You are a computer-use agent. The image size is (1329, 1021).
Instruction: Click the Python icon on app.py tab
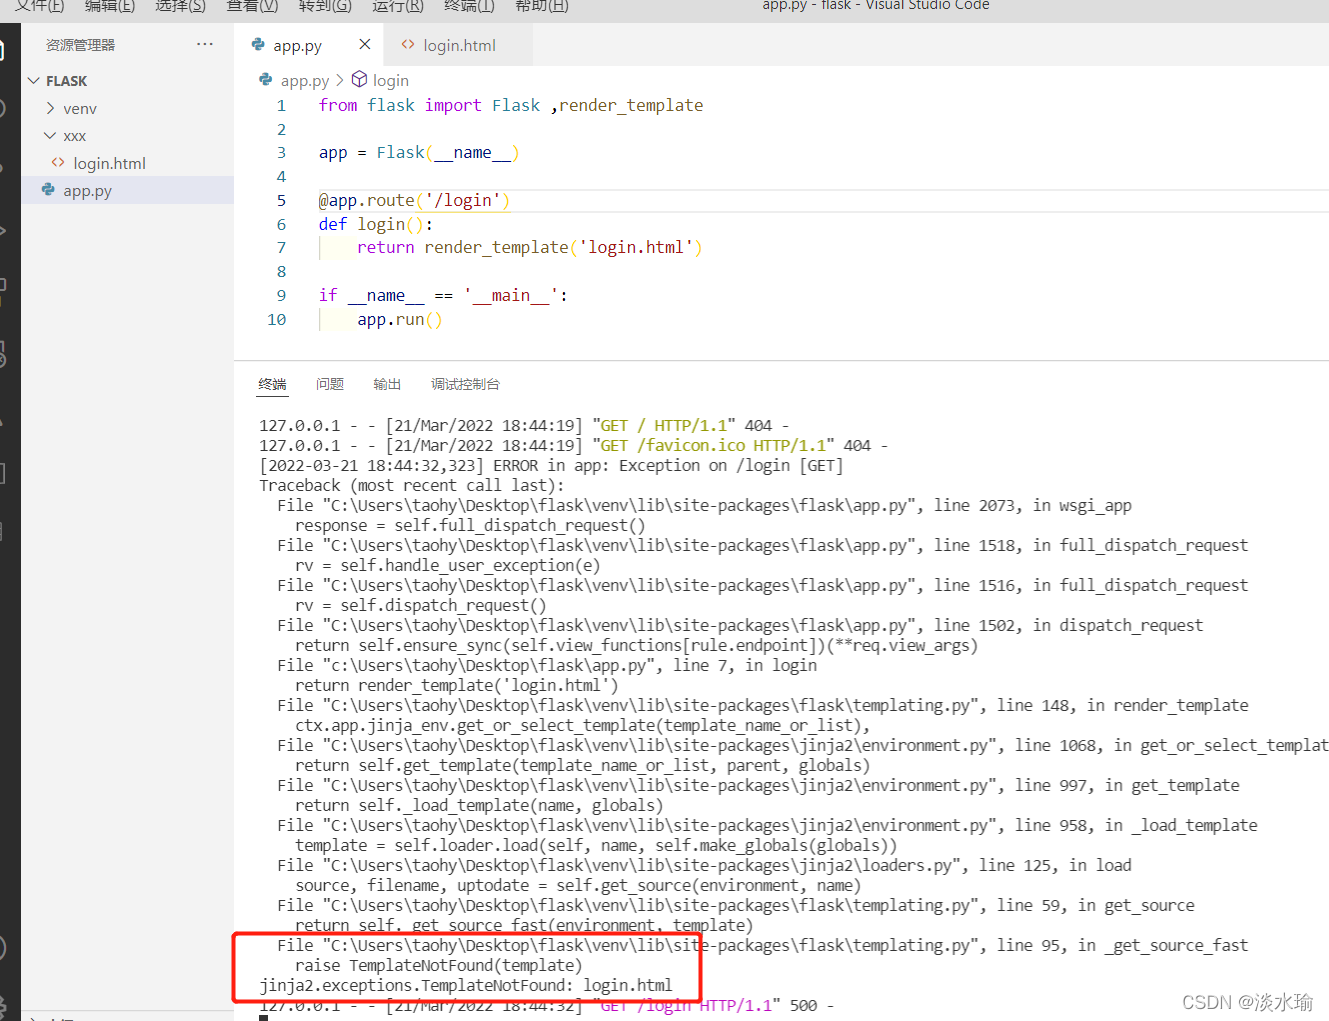point(258,44)
